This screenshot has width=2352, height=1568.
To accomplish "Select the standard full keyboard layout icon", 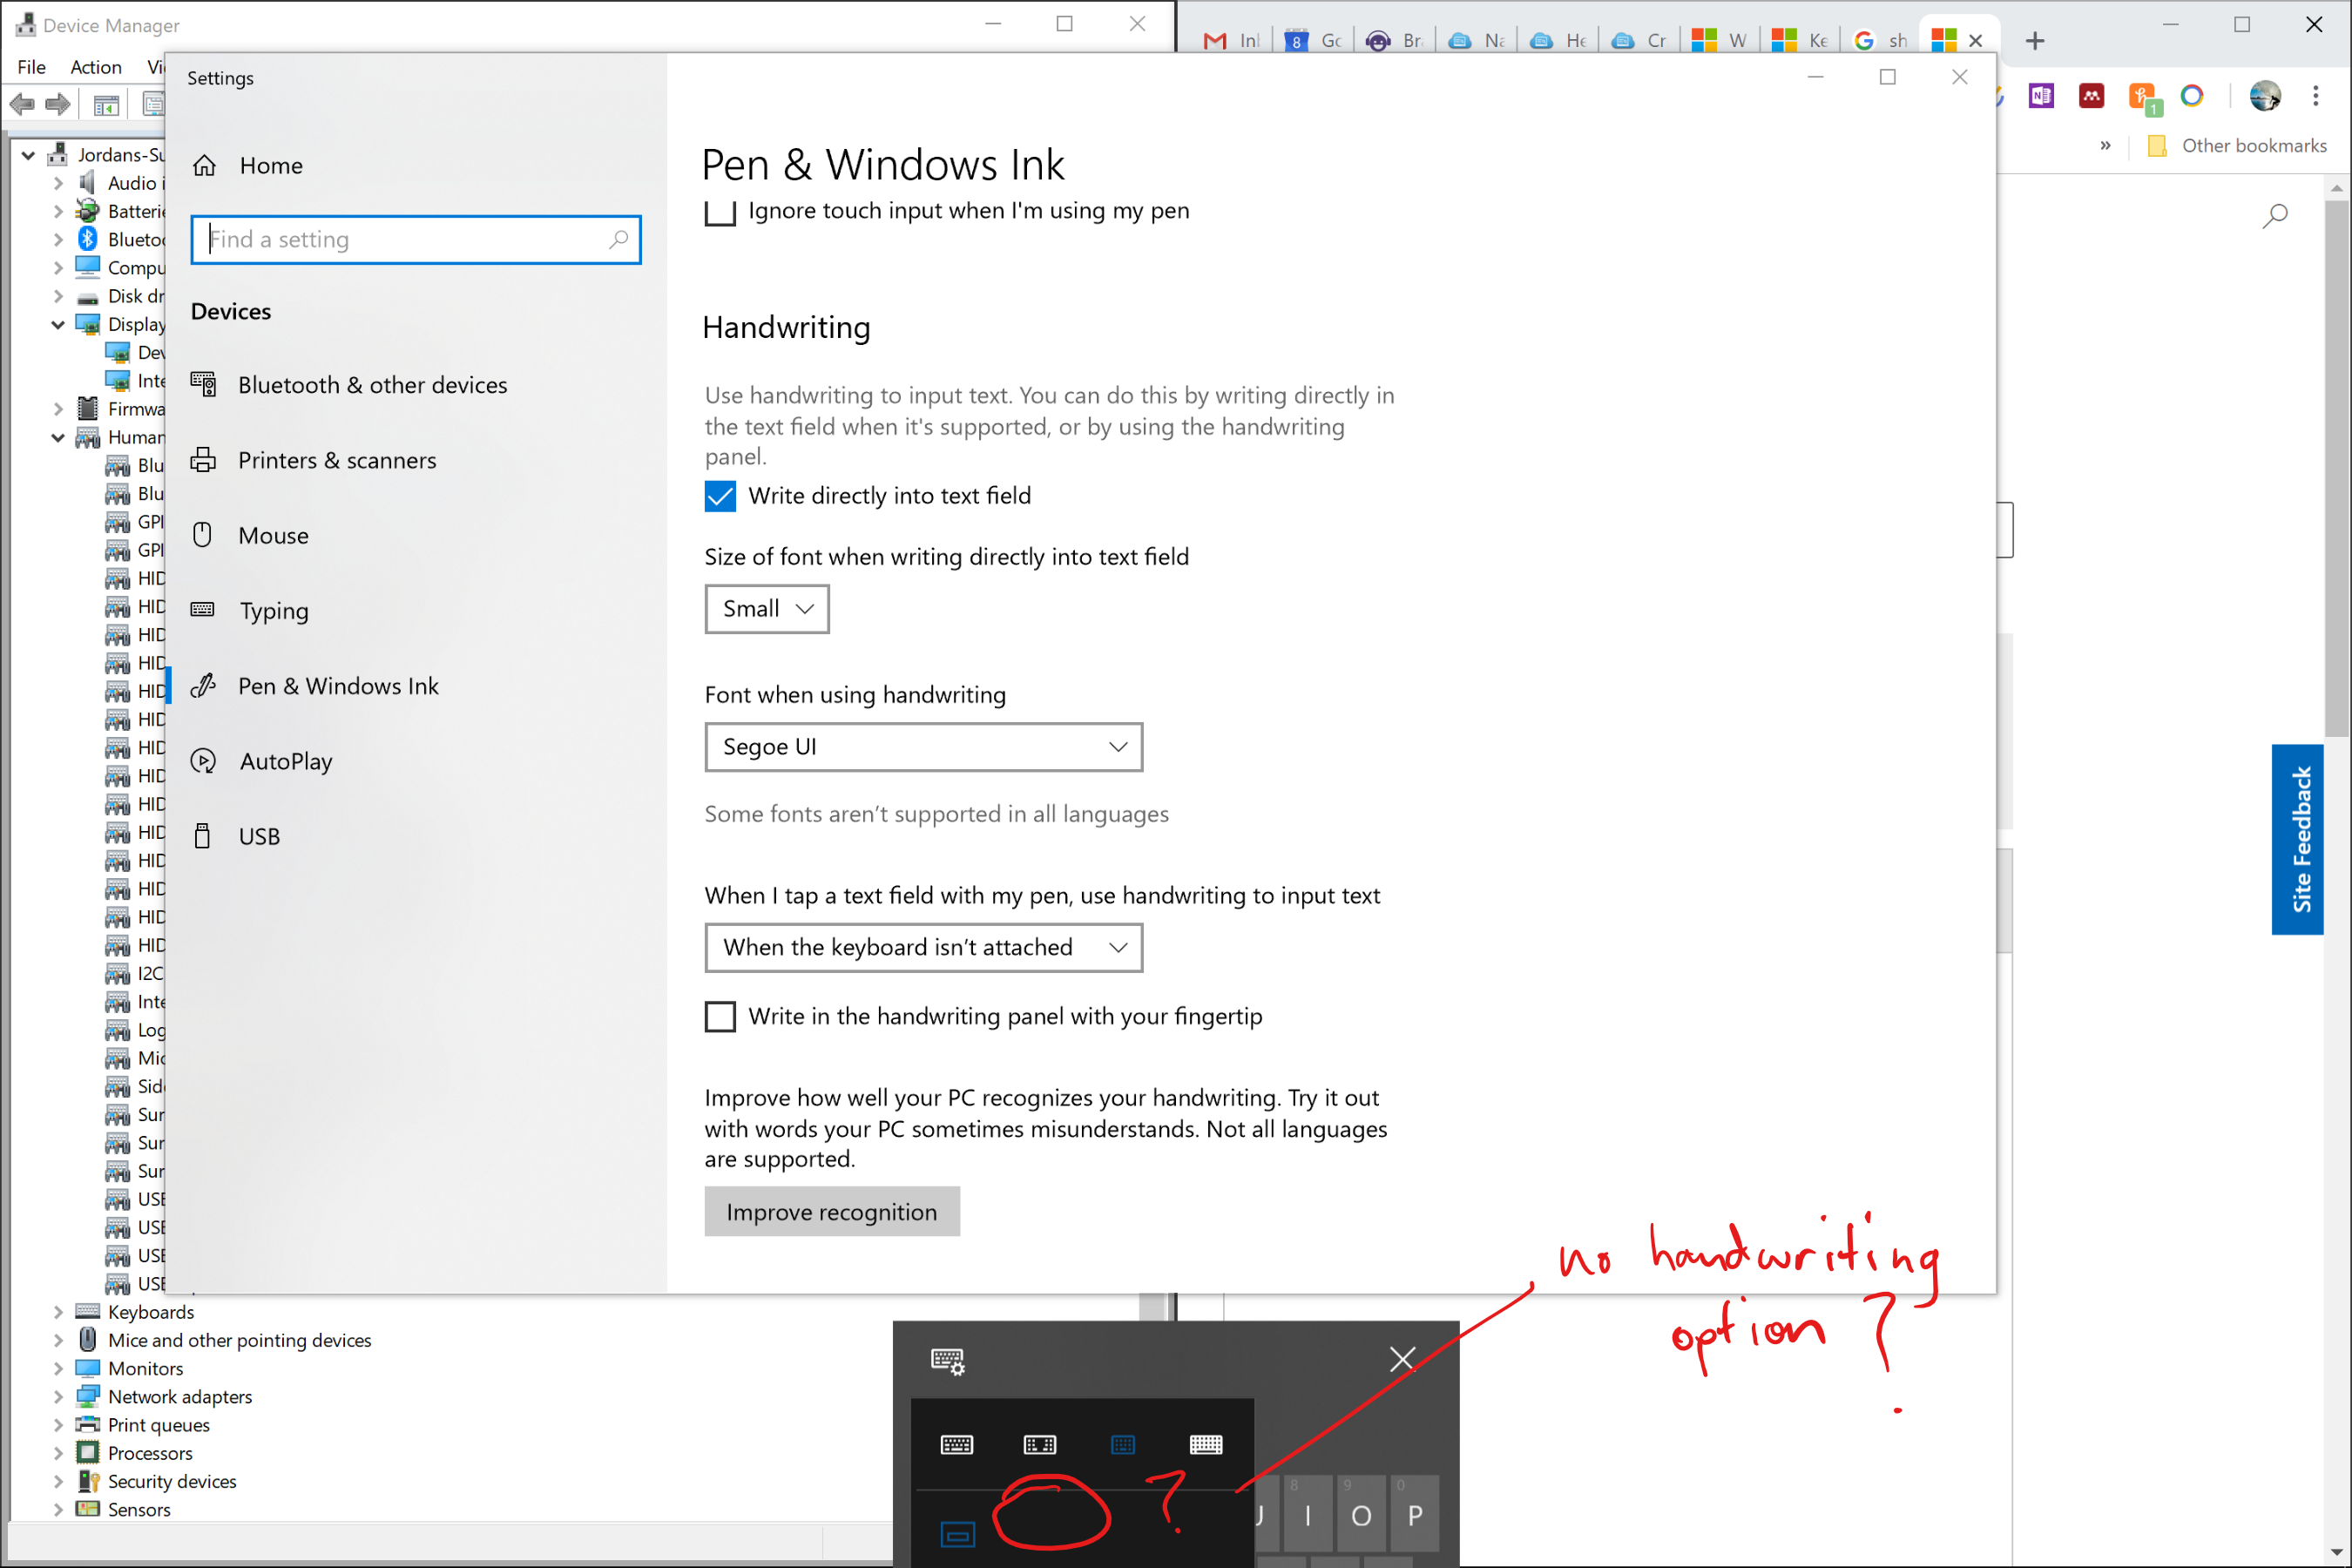I will point(1205,1444).
